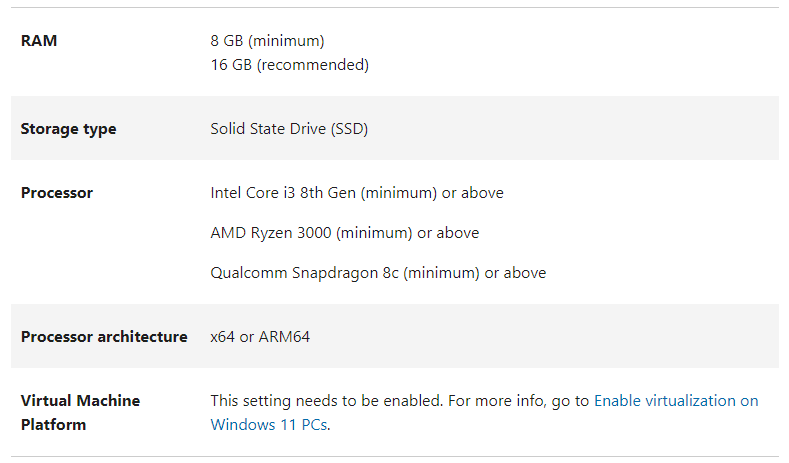Select the '8 GB (minimum)' text

(x=267, y=41)
